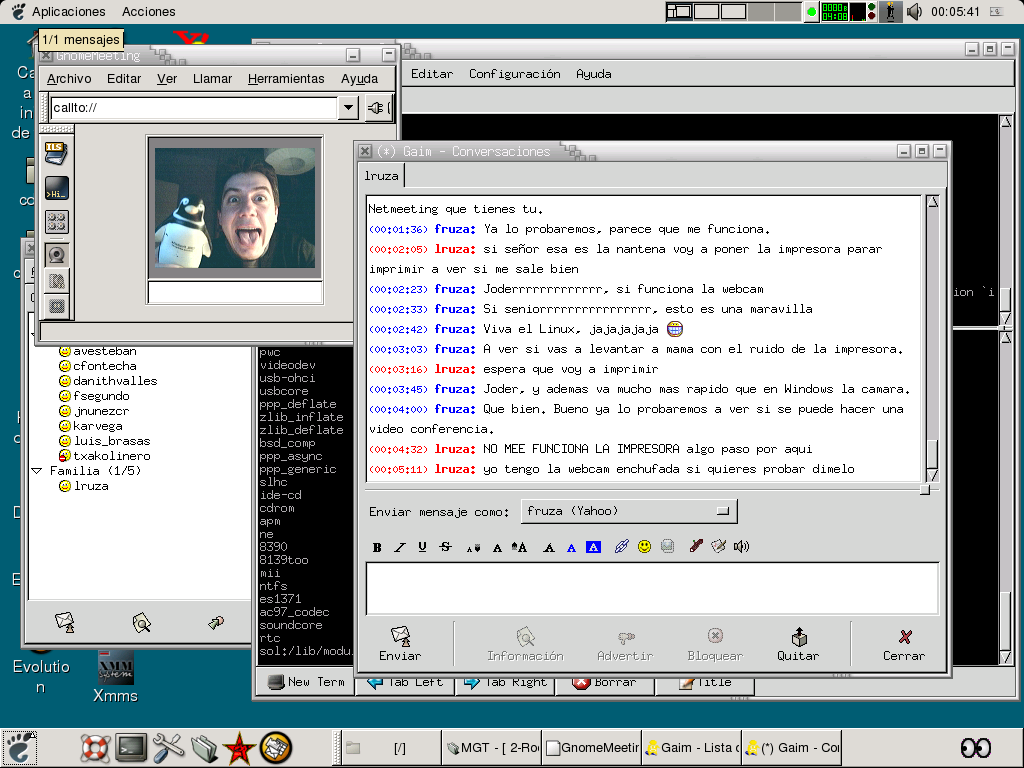Open the Xmms desktop icon
The height and width of the screenshot is (768, 1024).
115,677
